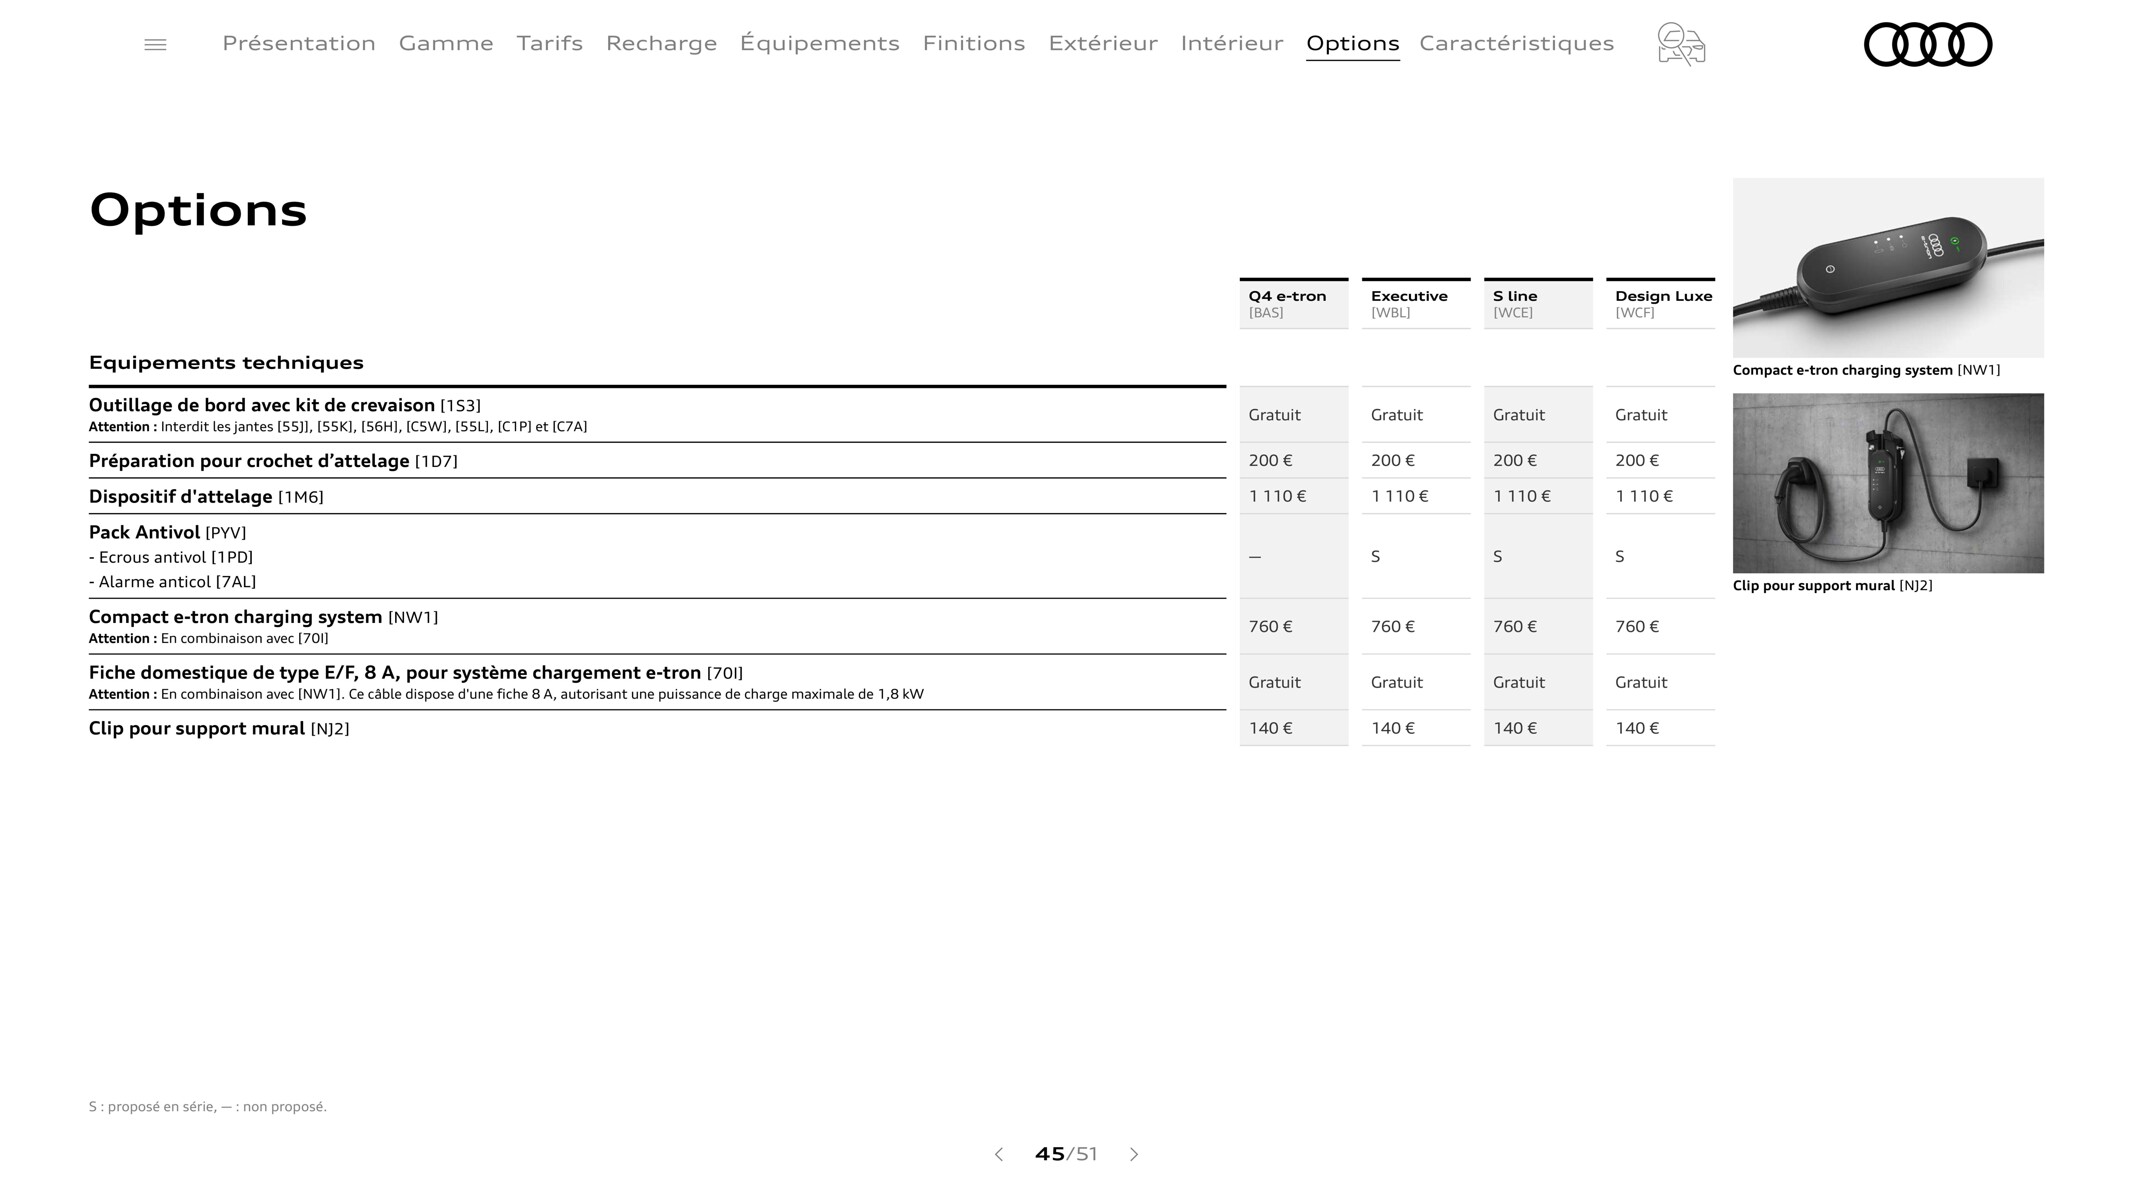Click the 1 110 € price under Executive
This screenshot has width=2133, height=1200.
(x=1400, y=497)
